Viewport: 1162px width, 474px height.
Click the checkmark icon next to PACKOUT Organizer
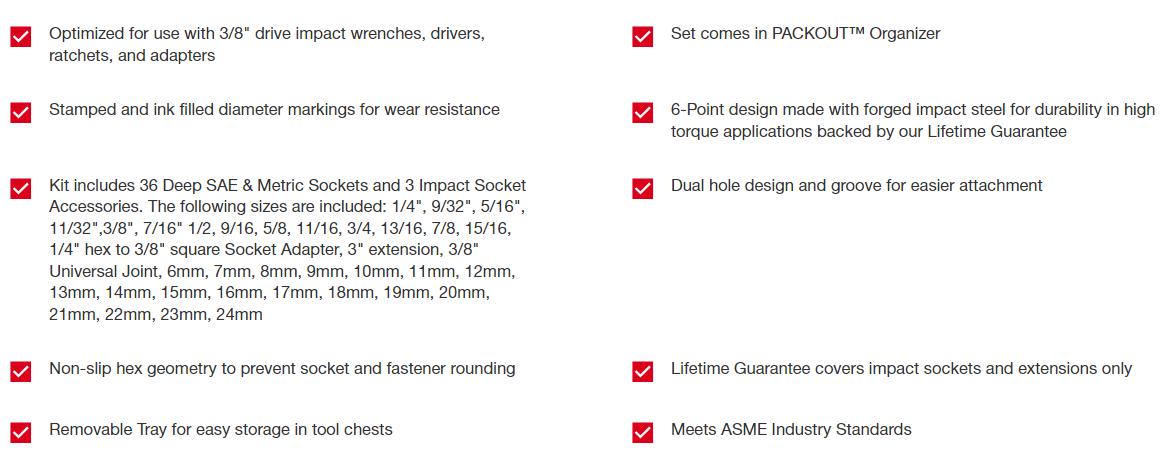point(643,37)
